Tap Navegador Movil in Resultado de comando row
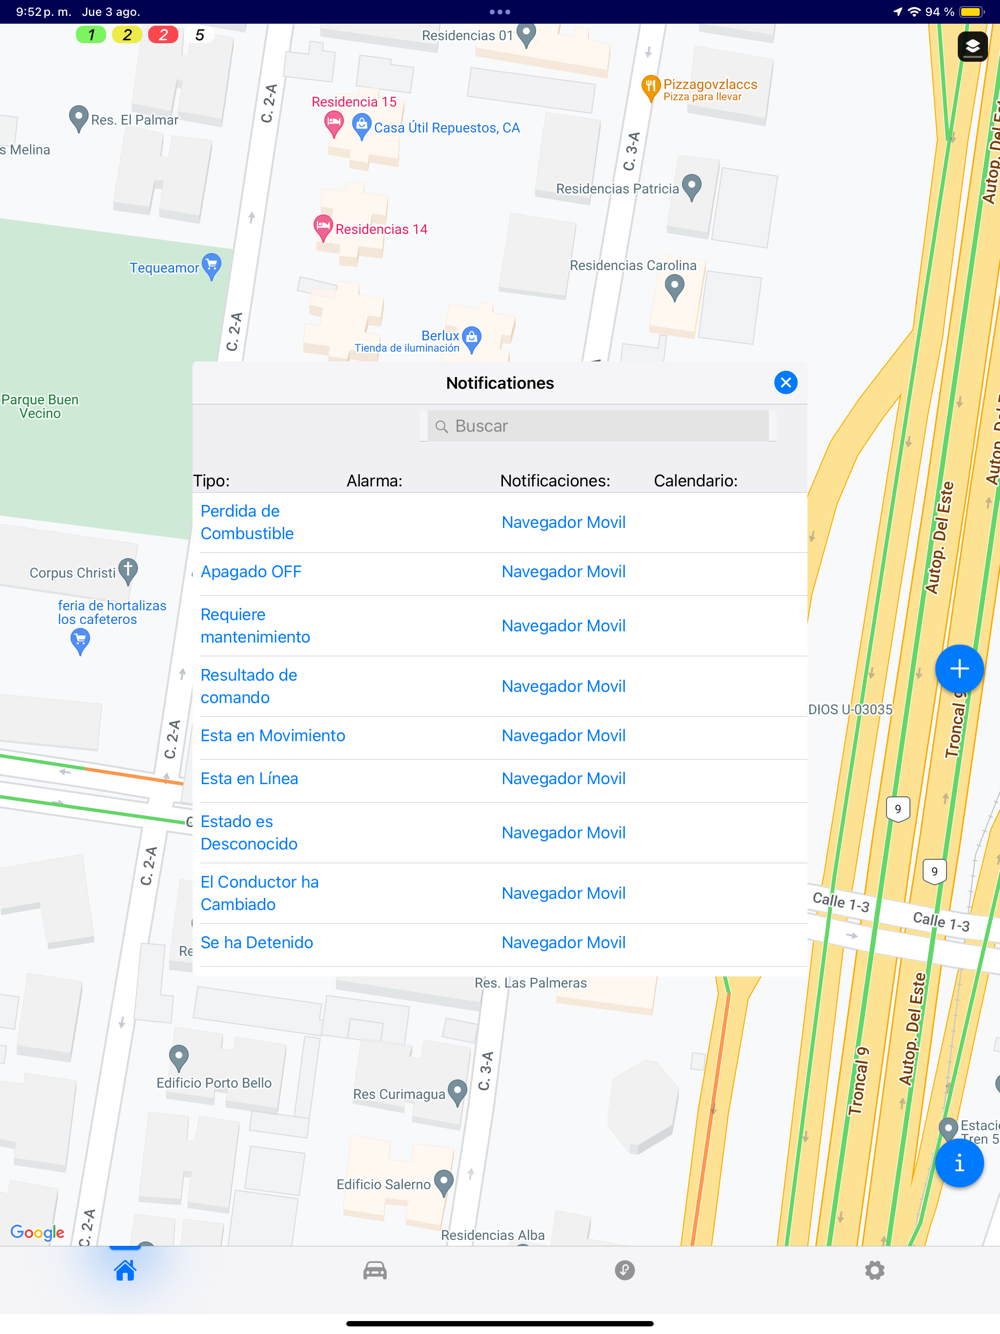 tap(564, 686)
